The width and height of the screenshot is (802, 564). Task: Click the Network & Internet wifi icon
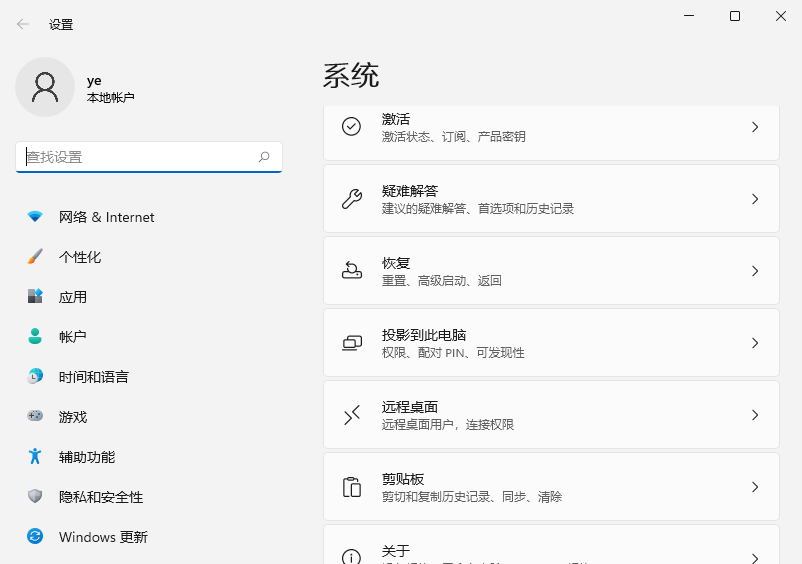pyautogui.click(x=35, y=217)
